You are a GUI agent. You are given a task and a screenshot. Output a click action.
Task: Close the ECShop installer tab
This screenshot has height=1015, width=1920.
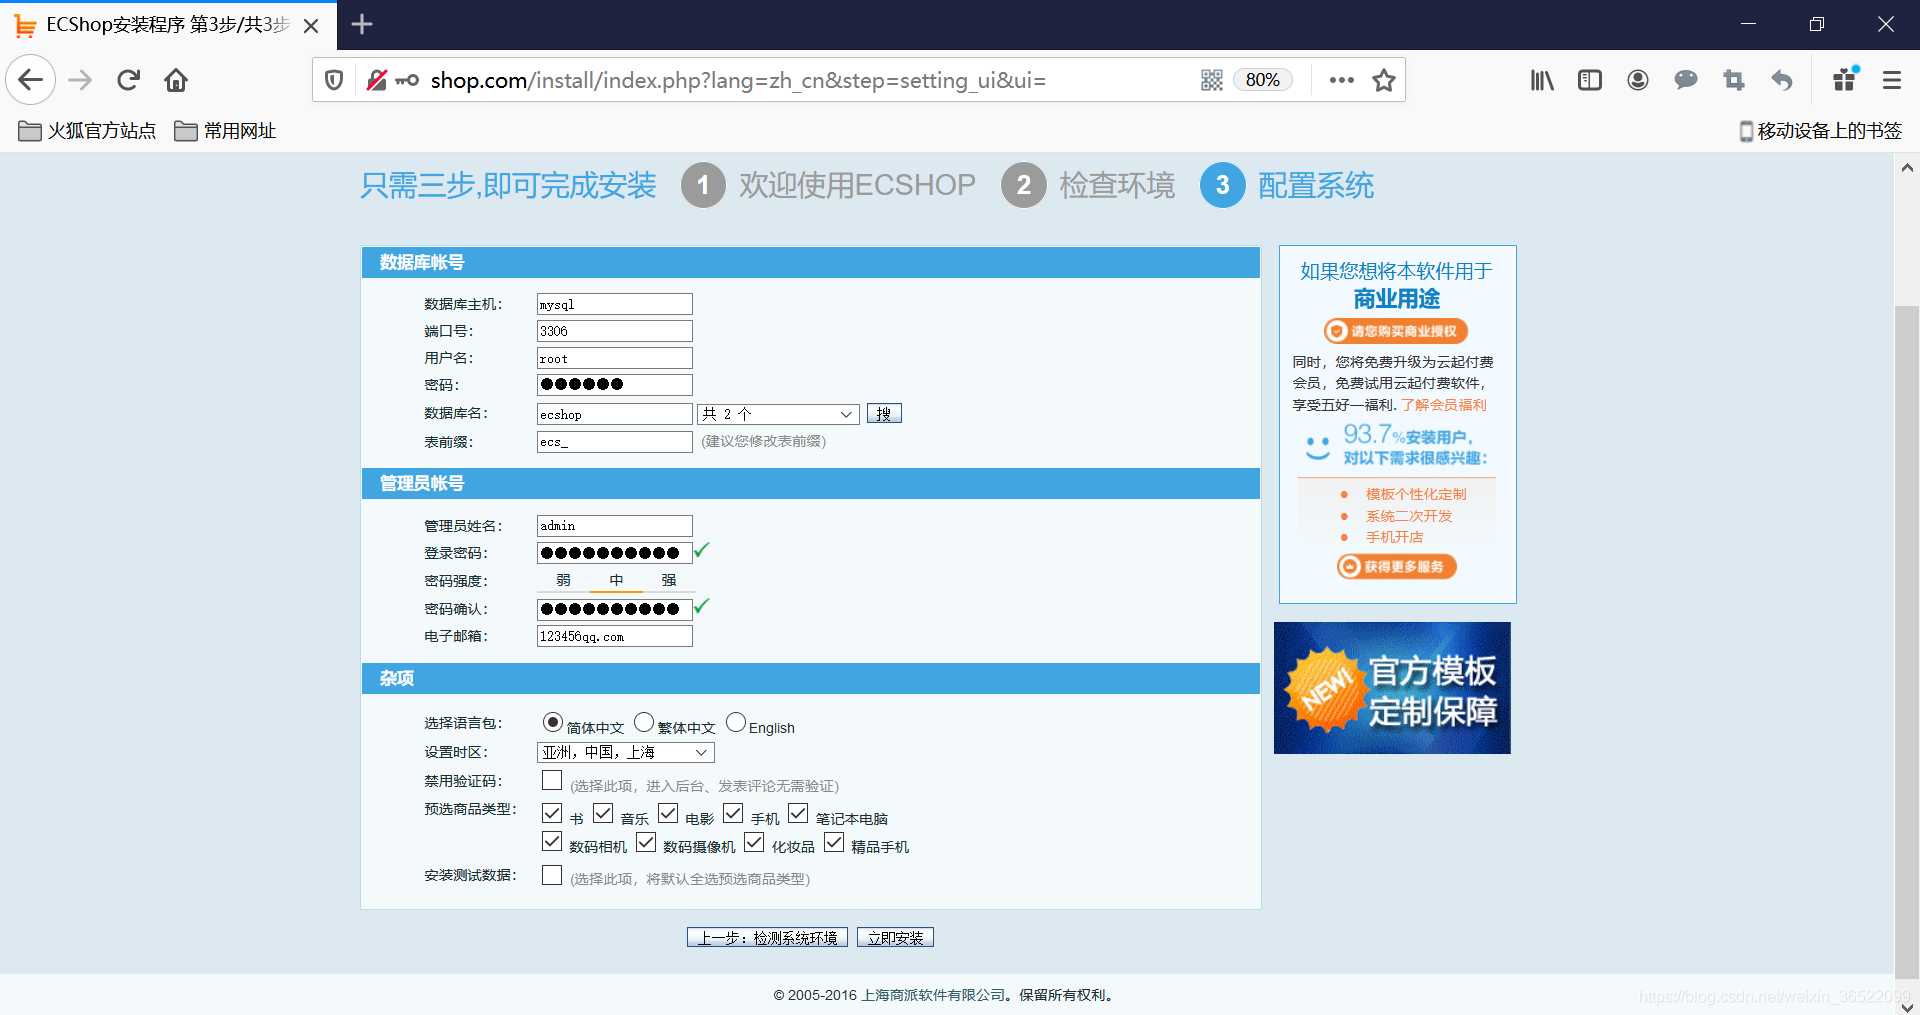311,25
